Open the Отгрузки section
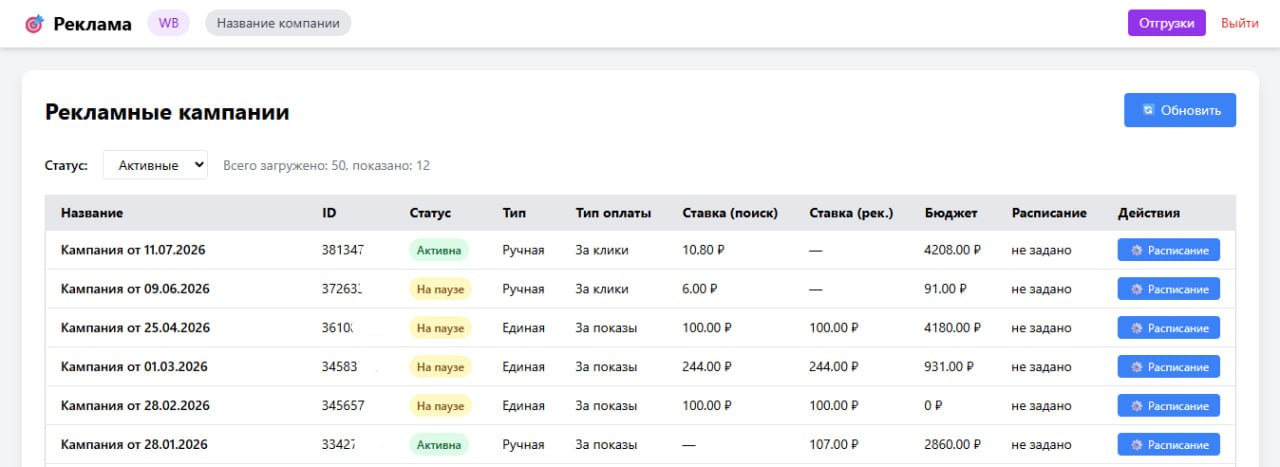Image resolution: width=1280 pixels, height=467 pixels. 1167,23
